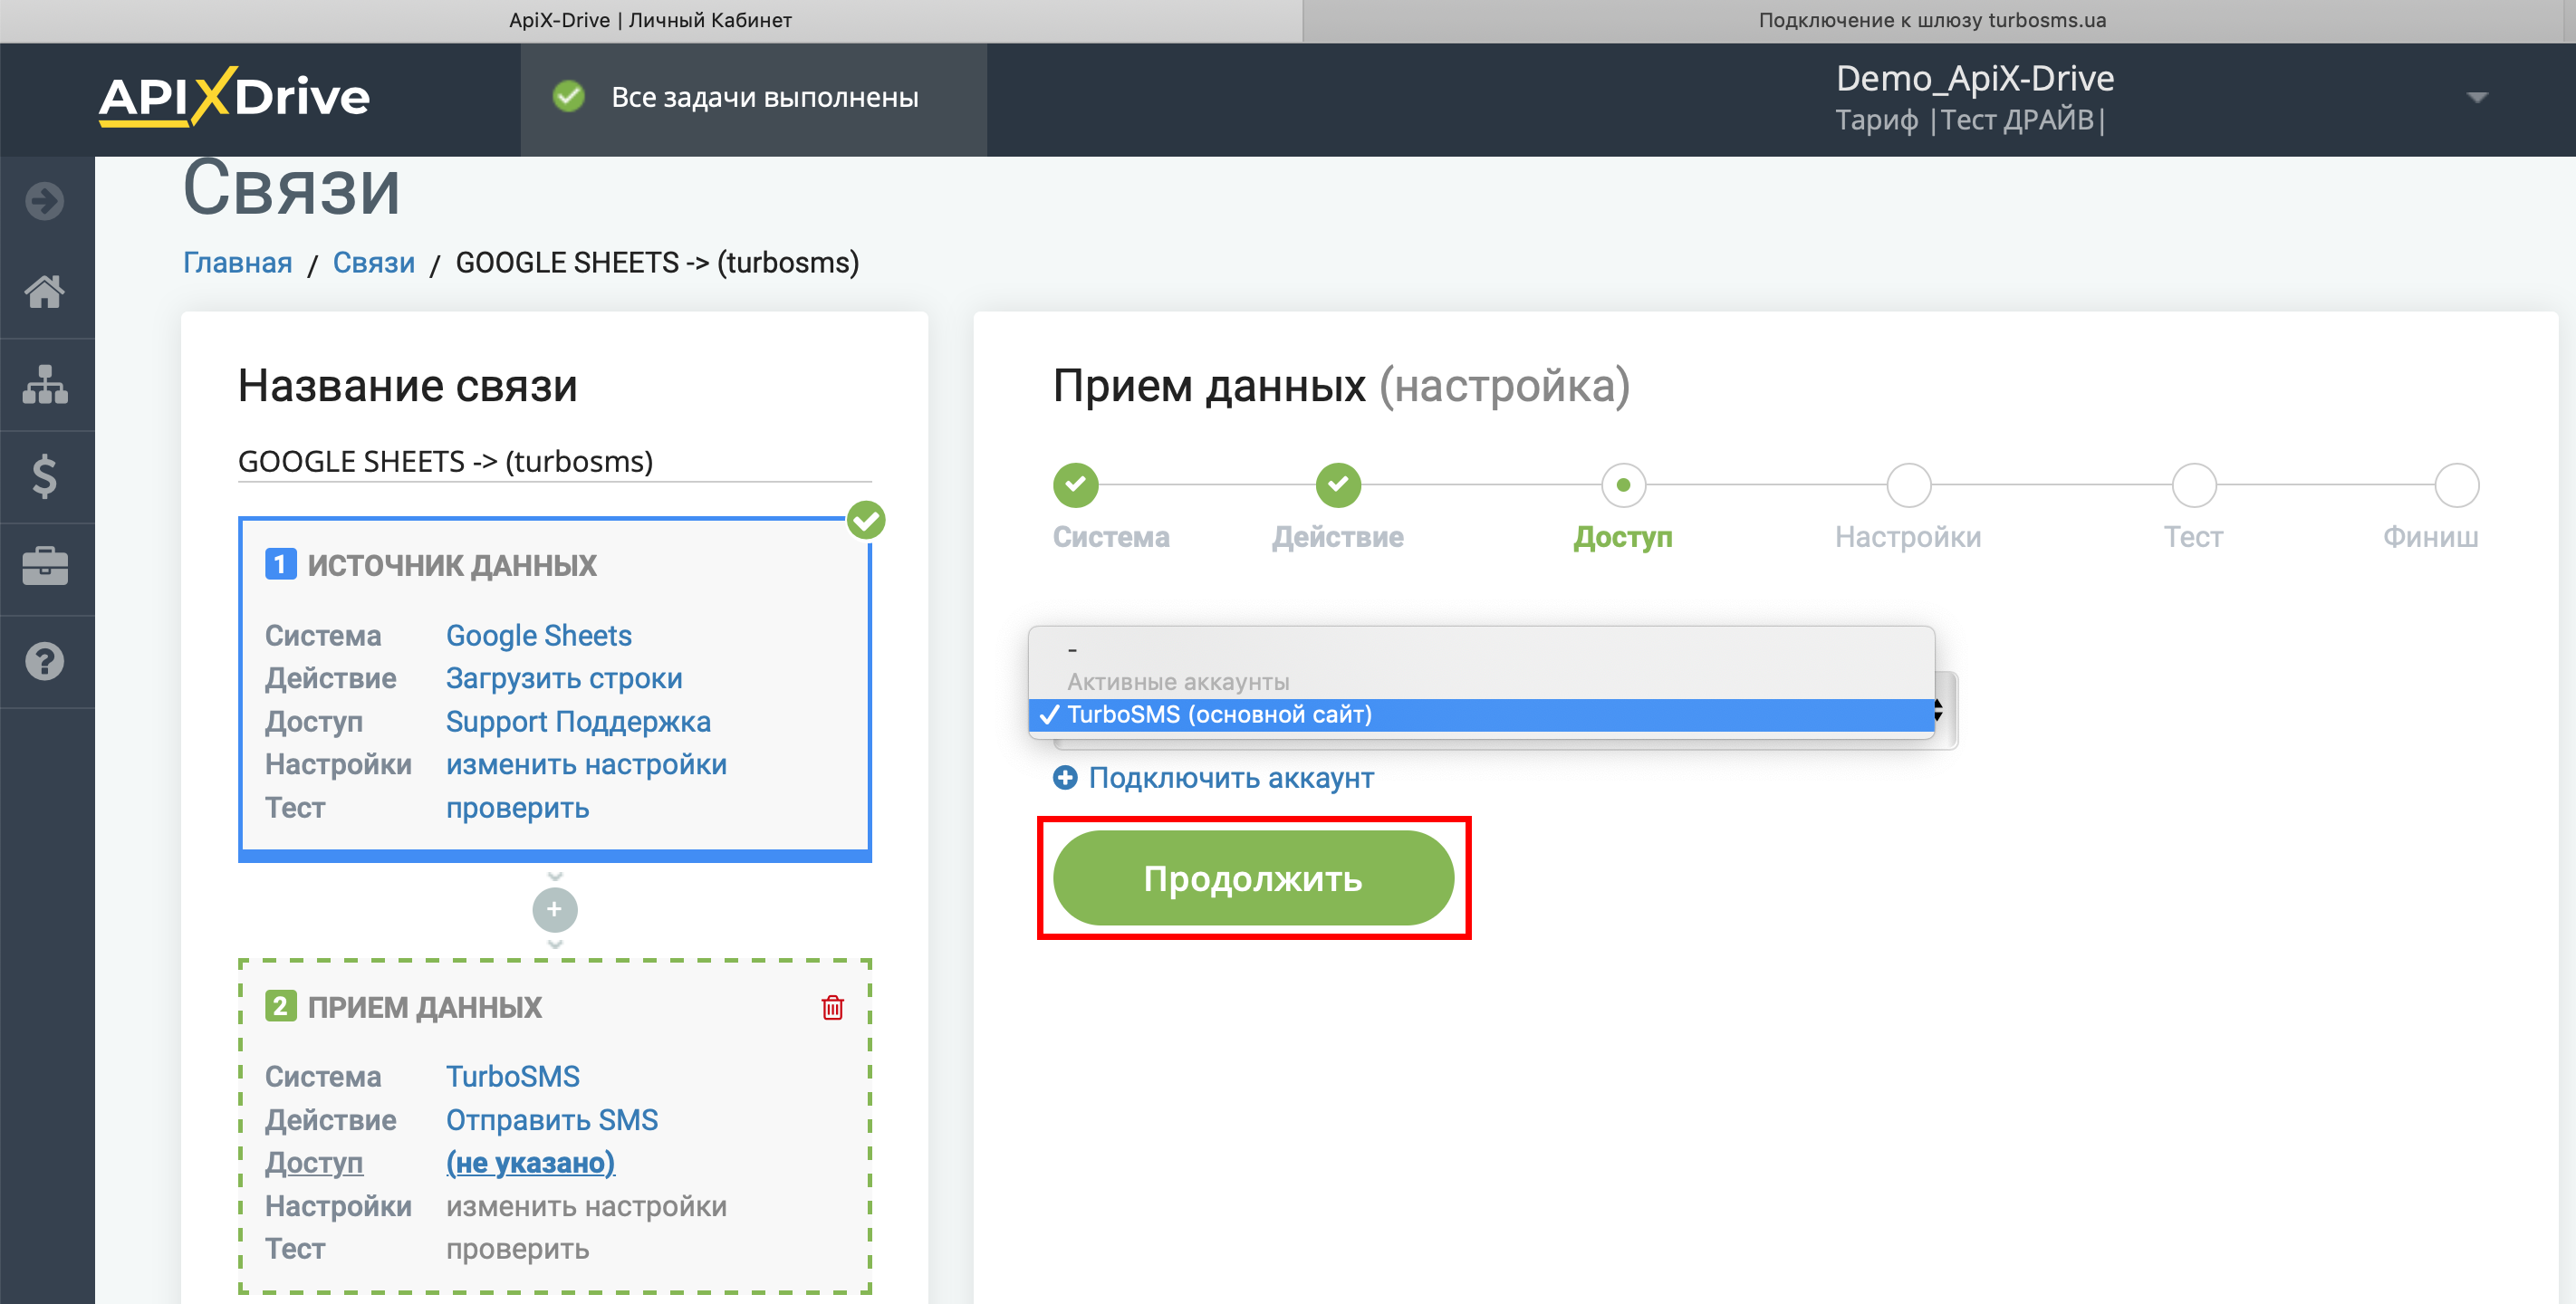Image resolution: width=2576 pixels, height=1304 pixels.
Task: Open the briefcase icon in sidebar
Action: click(x=45, y=567)
